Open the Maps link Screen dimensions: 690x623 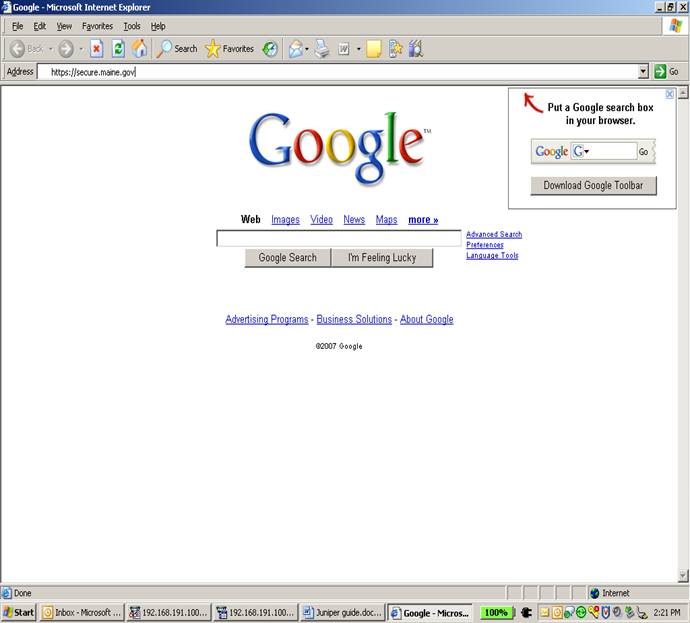tap(386, 220)
